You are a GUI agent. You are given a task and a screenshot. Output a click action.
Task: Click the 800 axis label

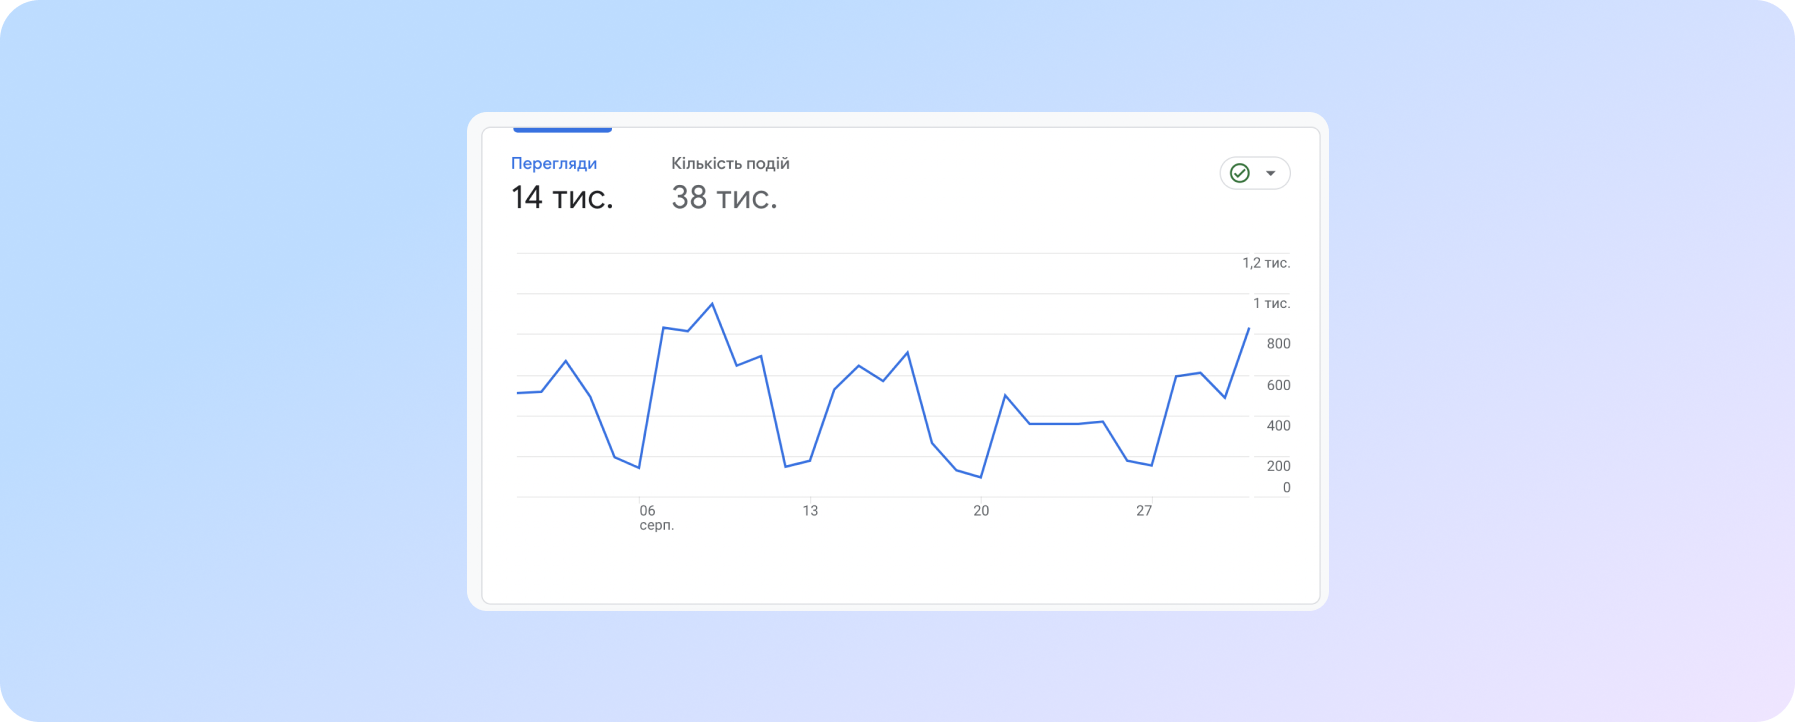[1278, 344]
